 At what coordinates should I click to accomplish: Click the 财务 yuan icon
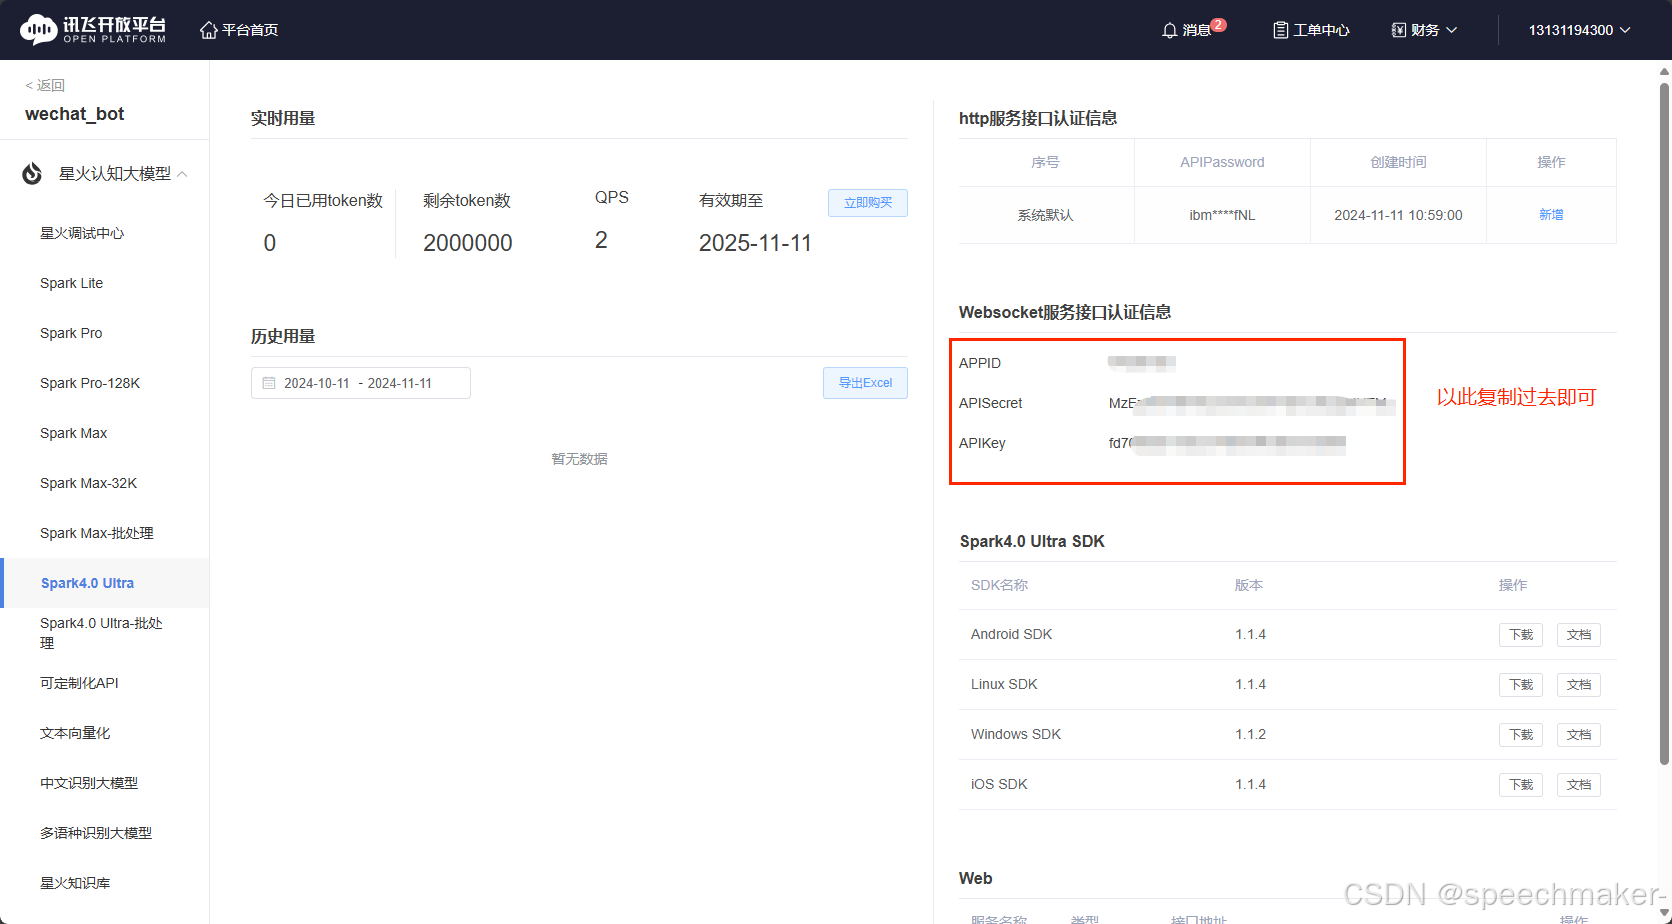pos(1399,30)
